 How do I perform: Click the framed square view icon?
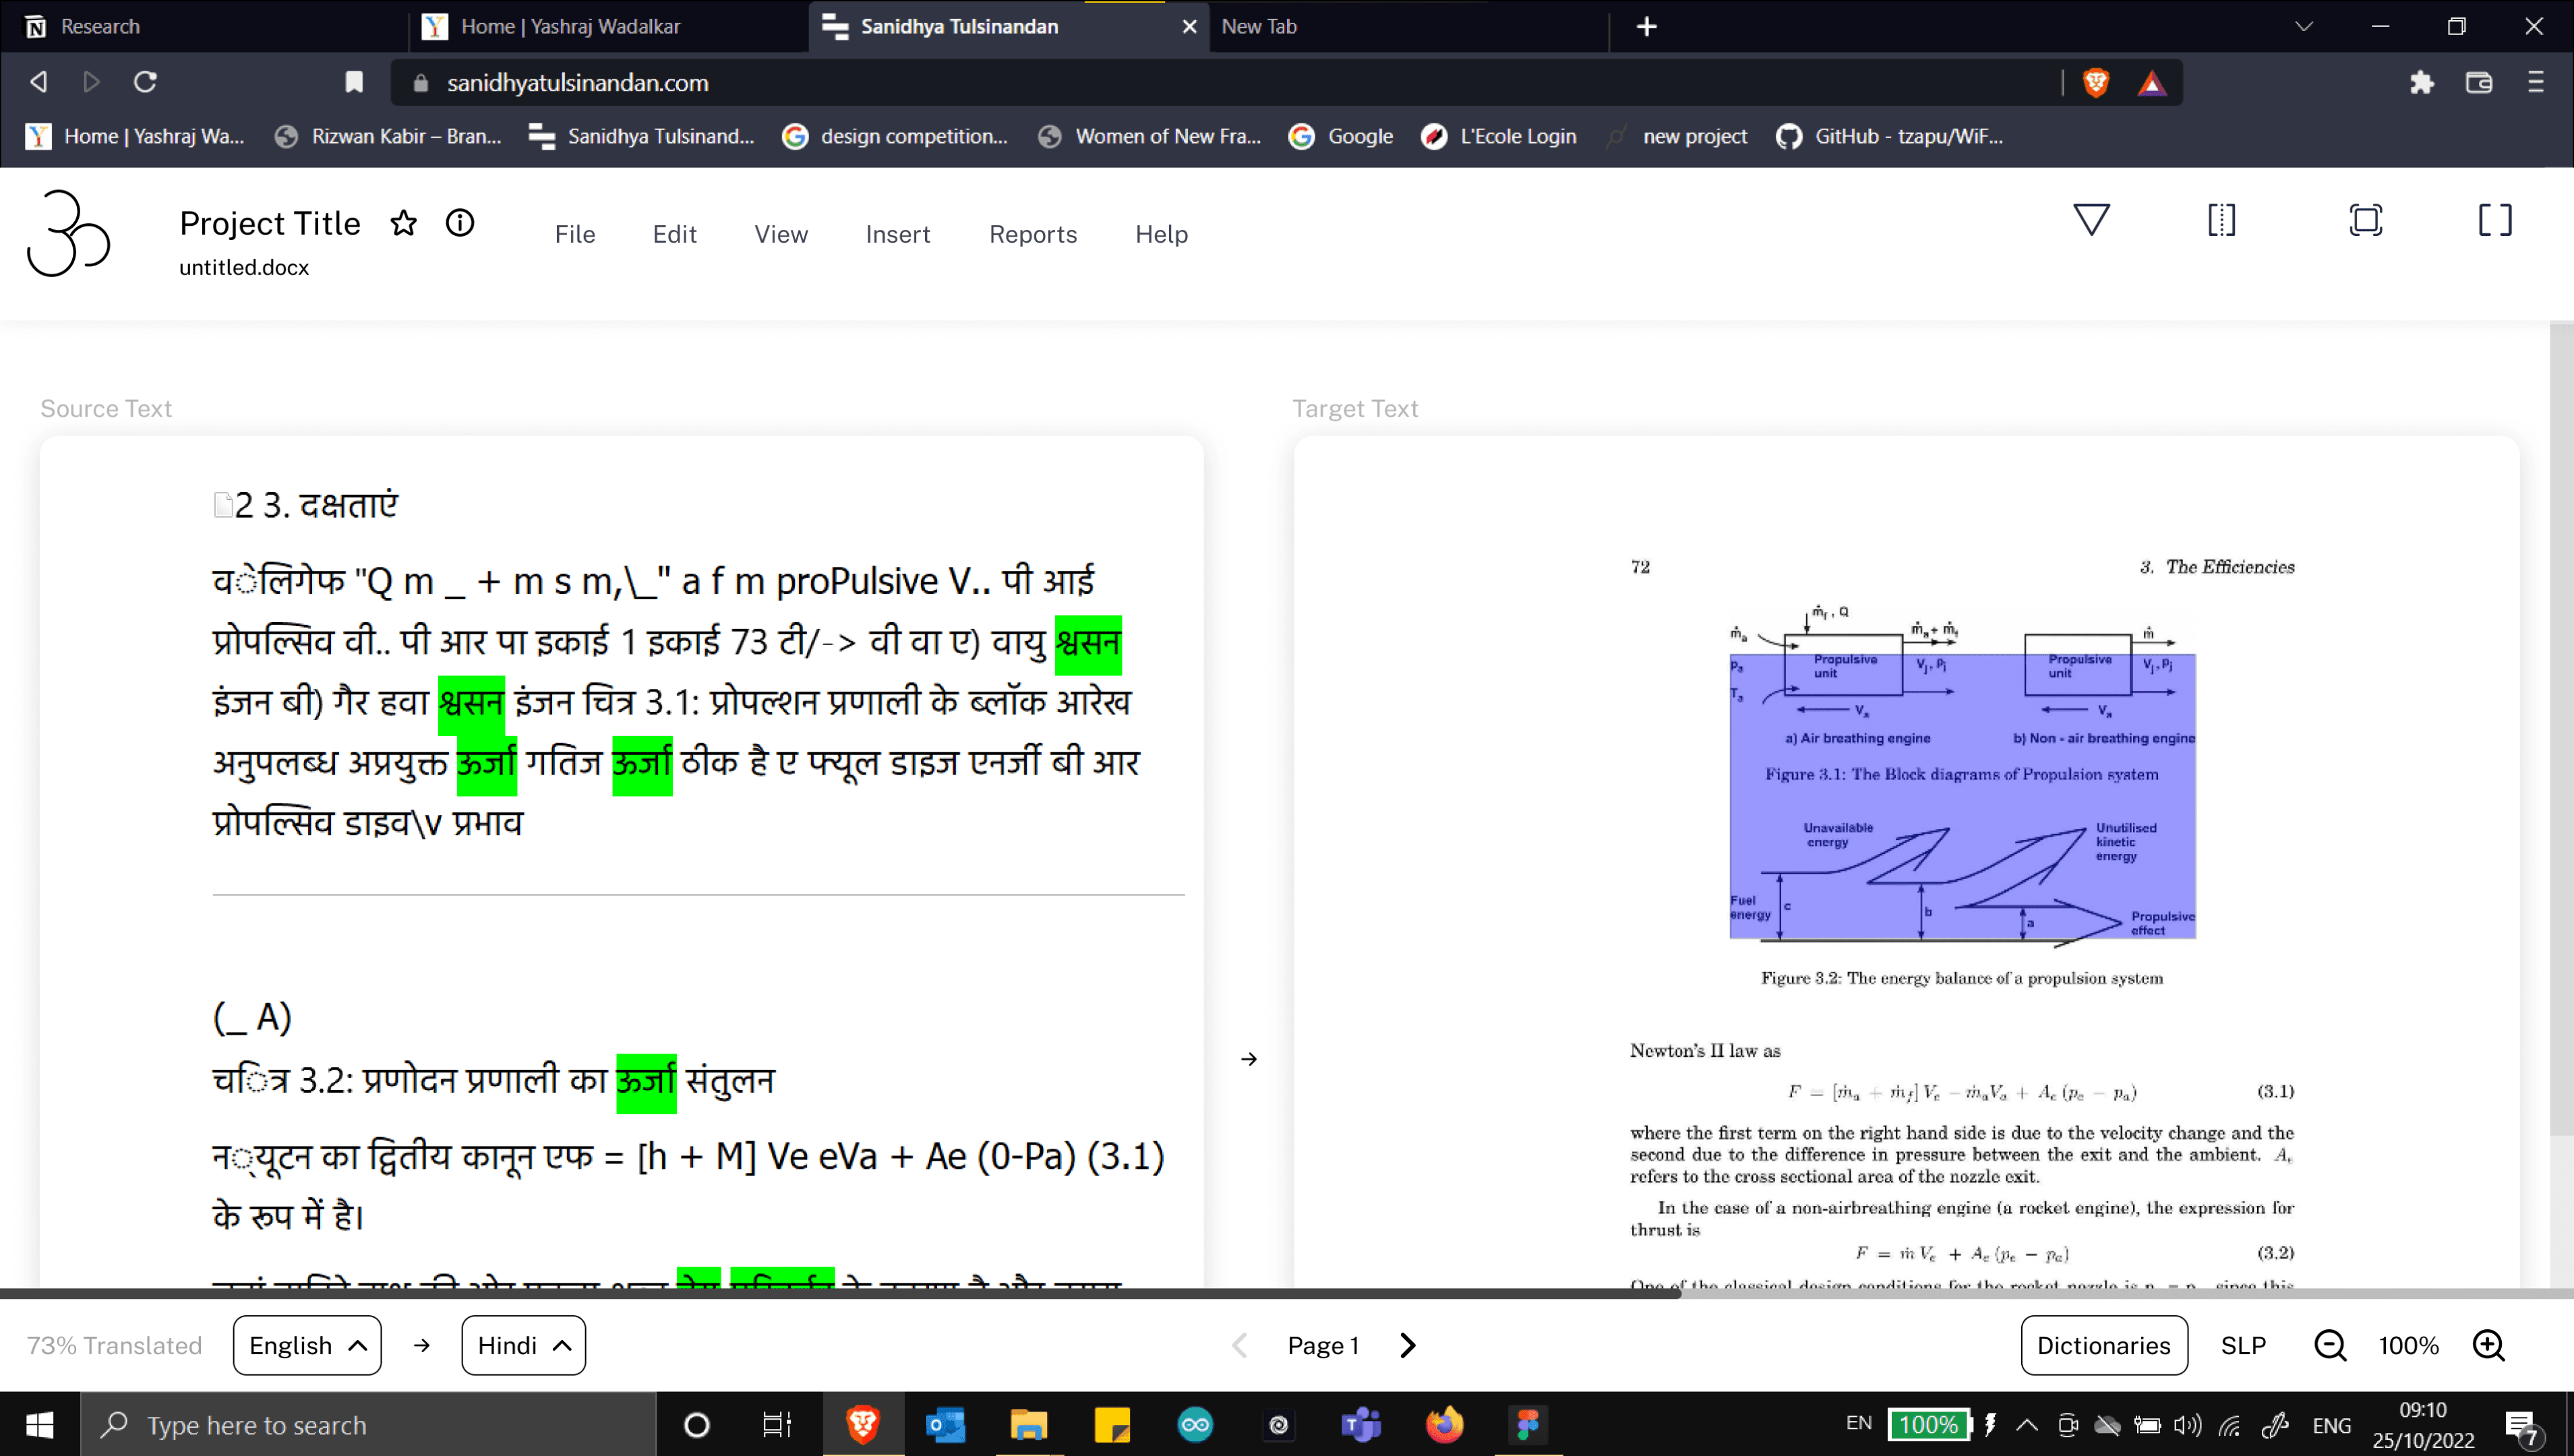click(2365, 219)
